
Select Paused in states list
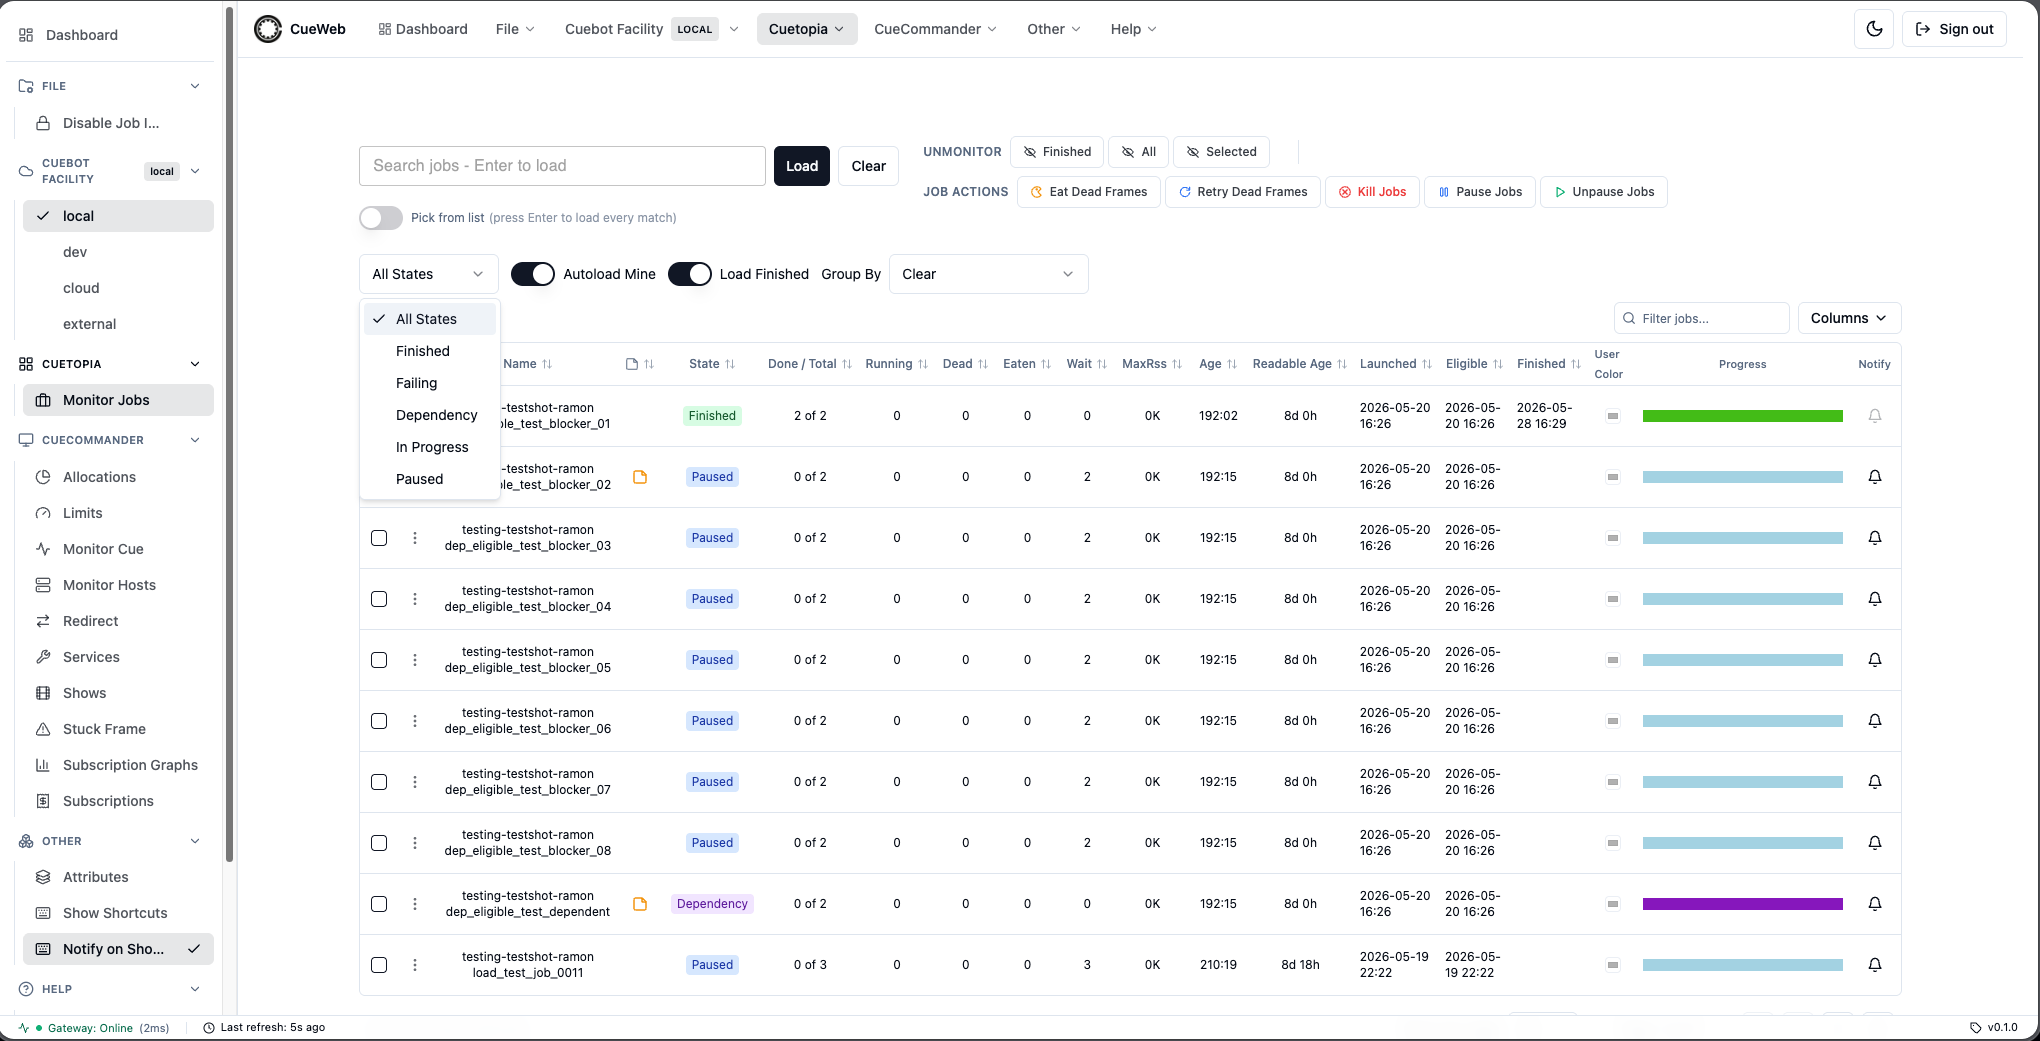[429, 479]
